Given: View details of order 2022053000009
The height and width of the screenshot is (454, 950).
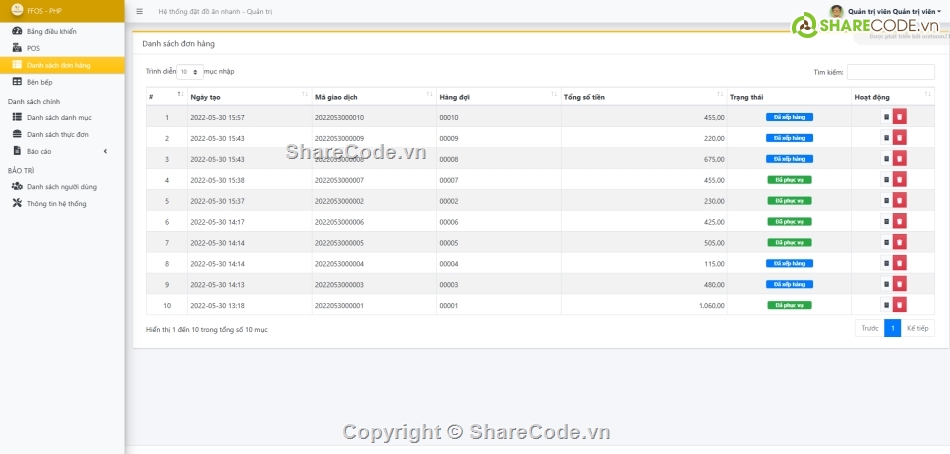Looking at the screenshot, I should pos(885,138).
